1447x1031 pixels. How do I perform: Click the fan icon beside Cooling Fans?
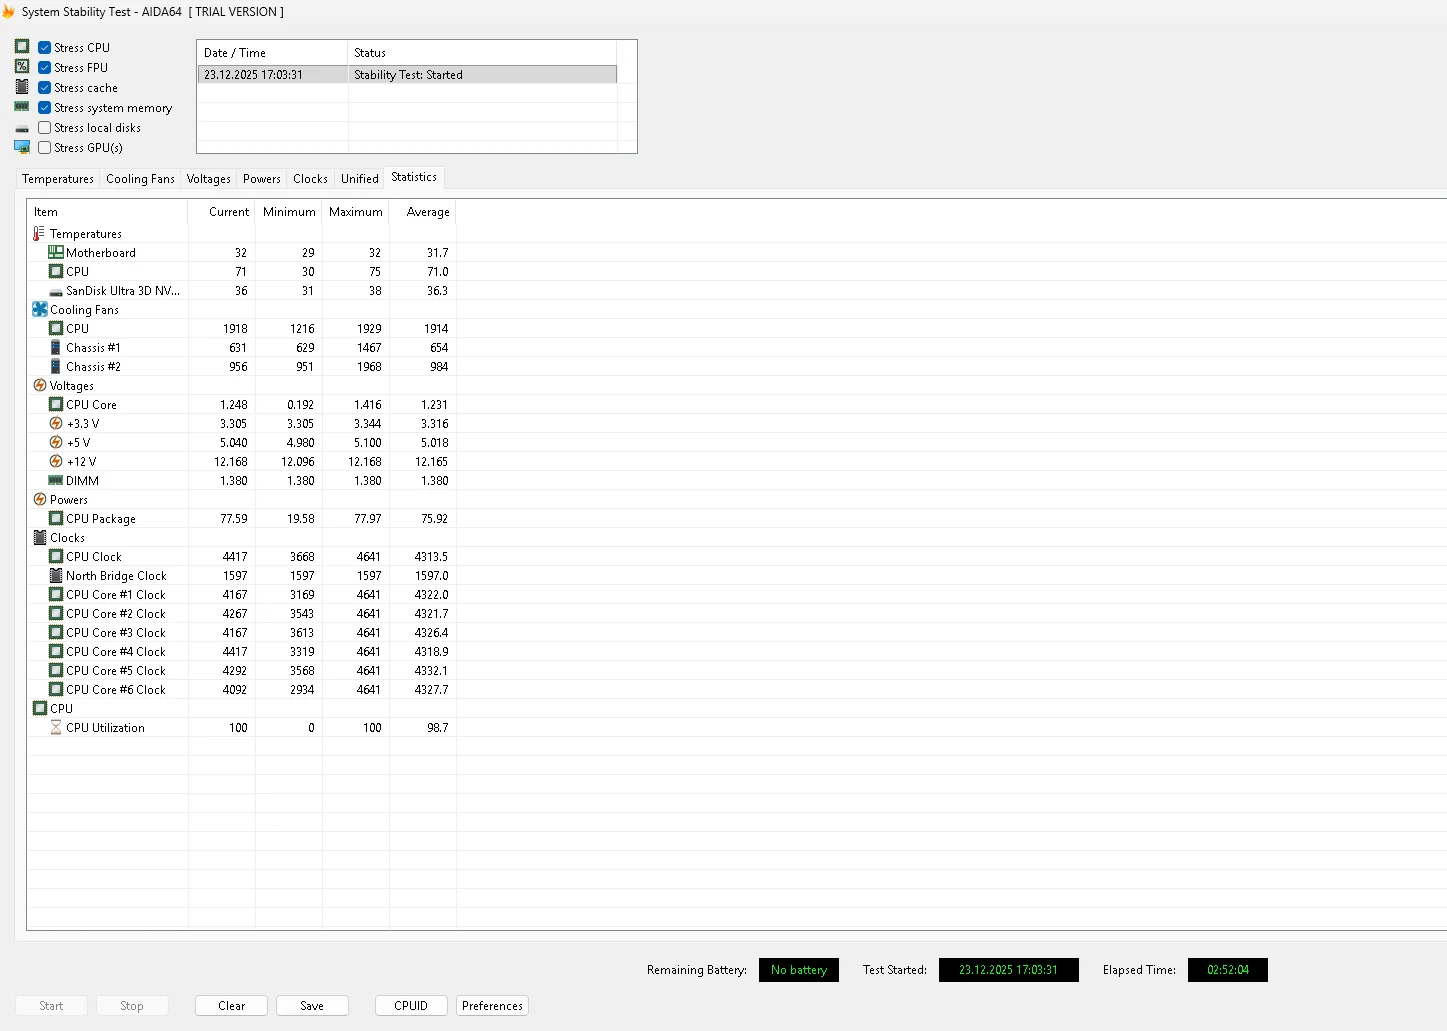[x=40, y=310]
